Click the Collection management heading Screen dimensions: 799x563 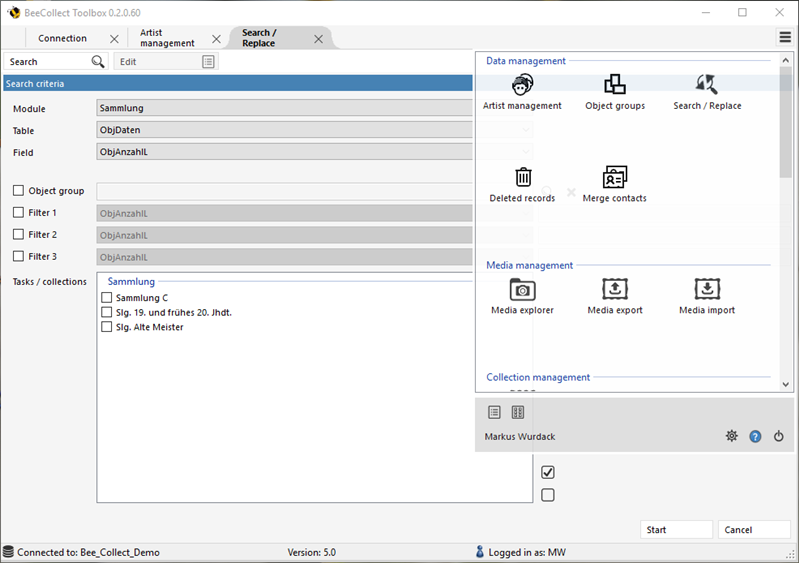[x=538, y=377]
